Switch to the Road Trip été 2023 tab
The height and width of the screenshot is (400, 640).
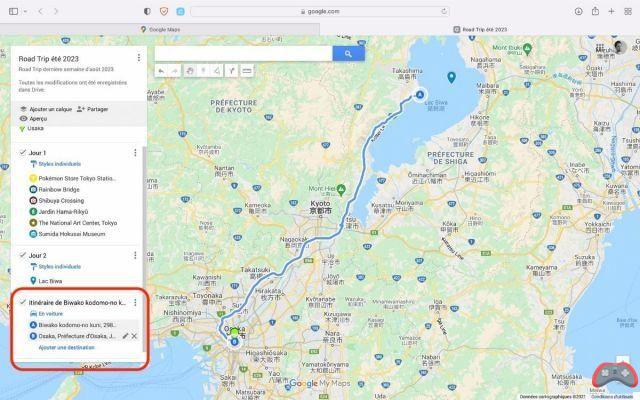pos(480,29)
